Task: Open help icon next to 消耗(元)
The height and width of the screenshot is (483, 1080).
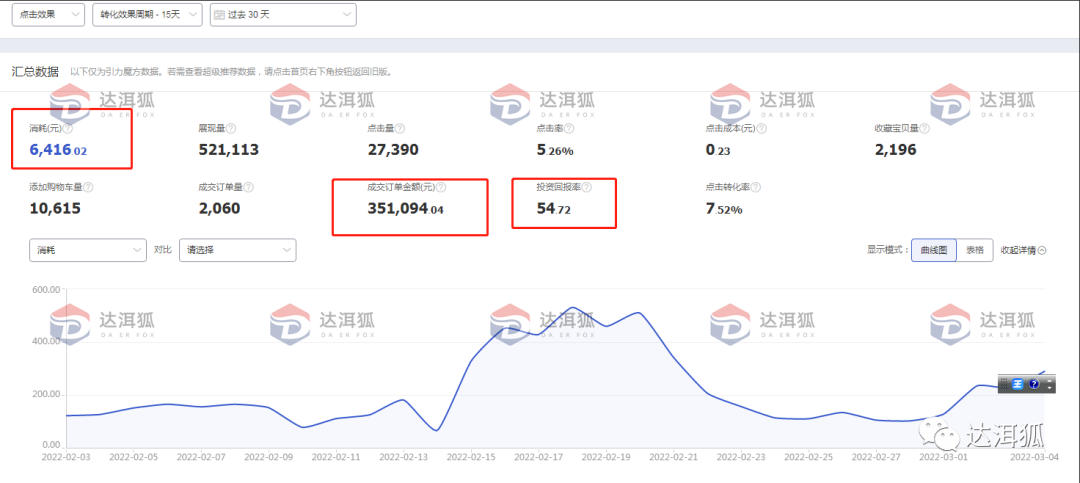Action: coord(68,129)
